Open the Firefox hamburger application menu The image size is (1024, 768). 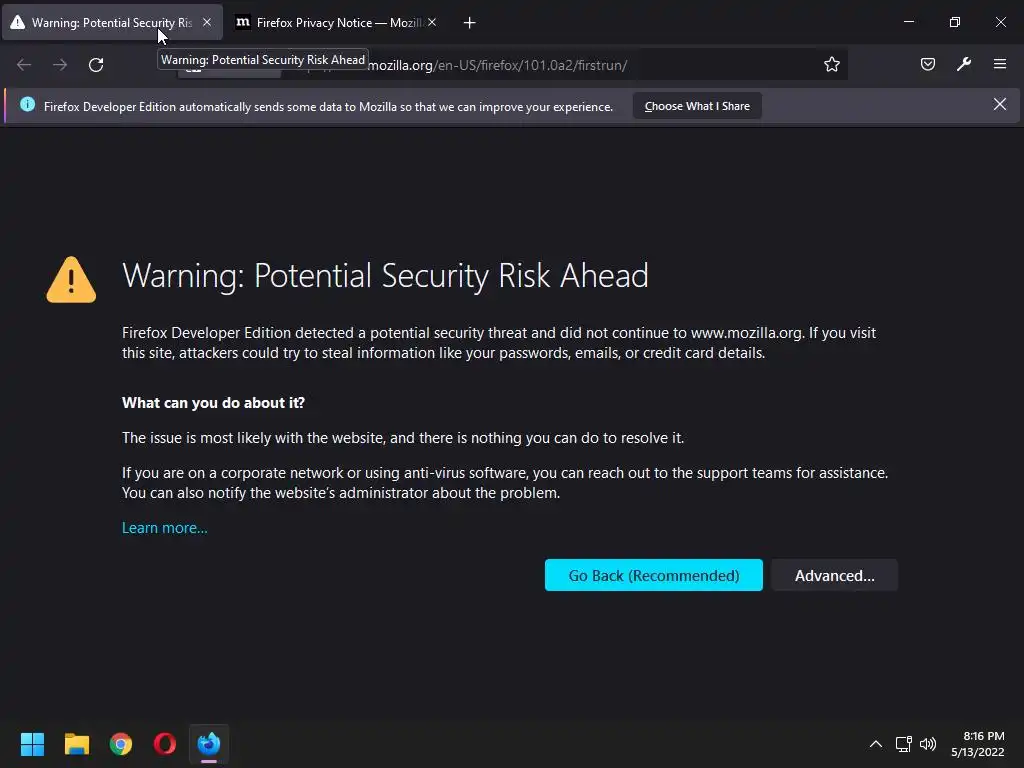tap(1000, 64)
